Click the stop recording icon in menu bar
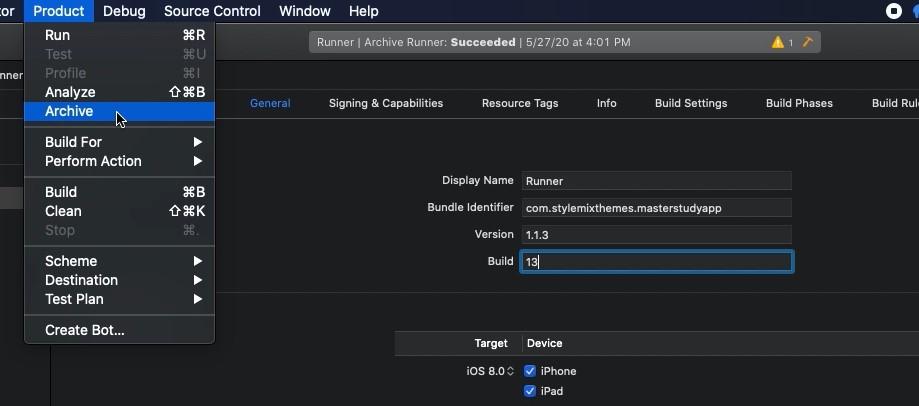Image resolution: width=919 pixels, height=406 pixels. (894, 11)
